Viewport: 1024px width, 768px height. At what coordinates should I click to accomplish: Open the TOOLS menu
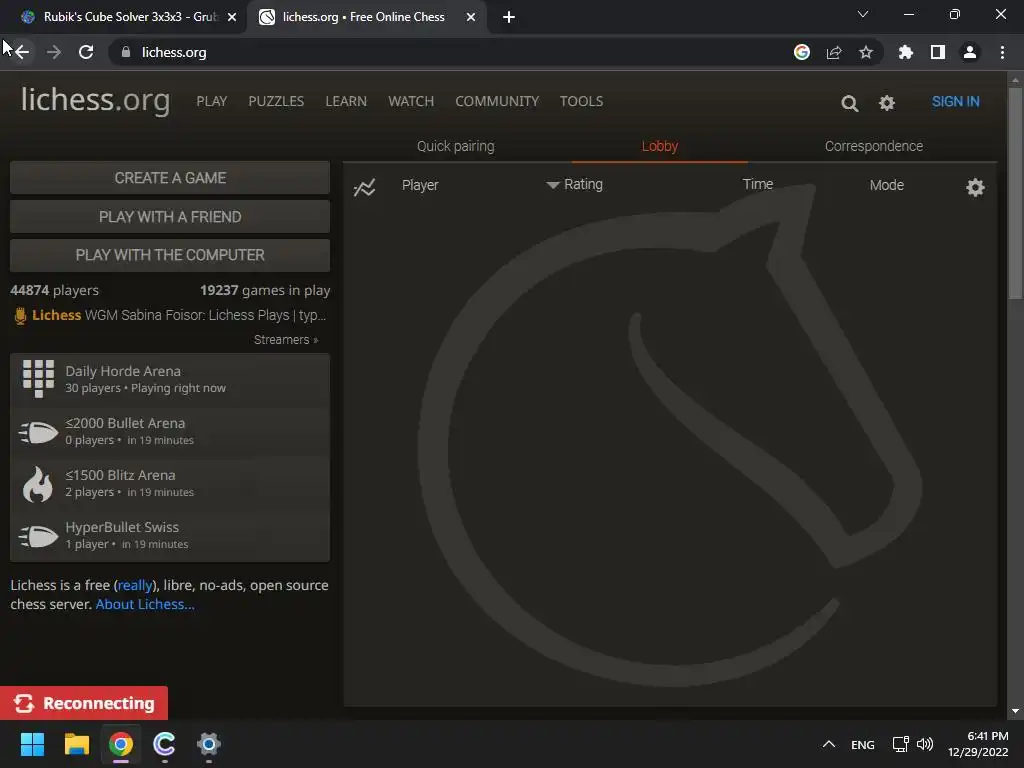coord(581,101)
